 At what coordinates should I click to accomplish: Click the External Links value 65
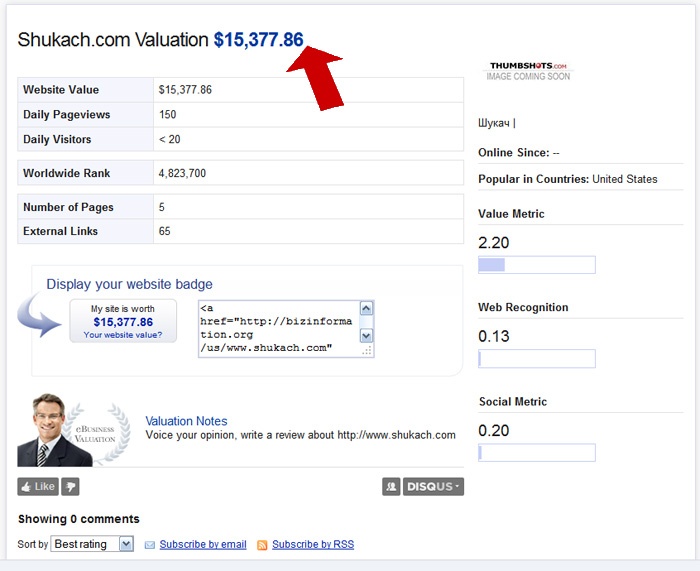(x=164, y=231)
